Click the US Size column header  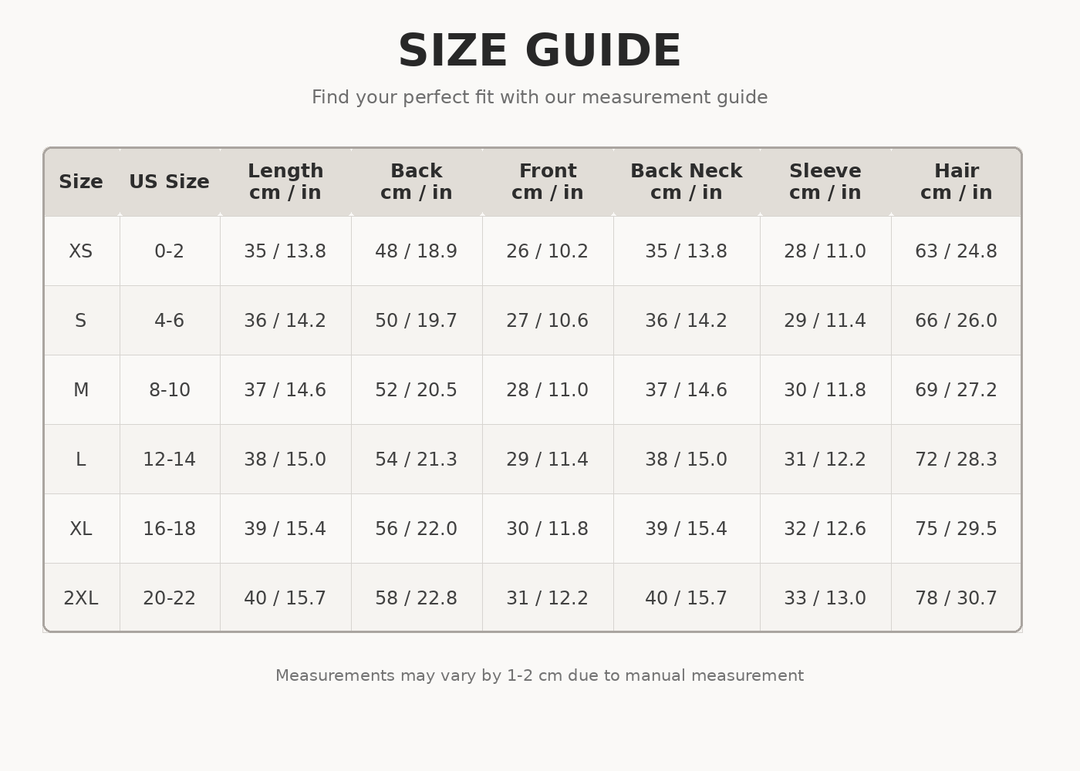pos(169,182)
